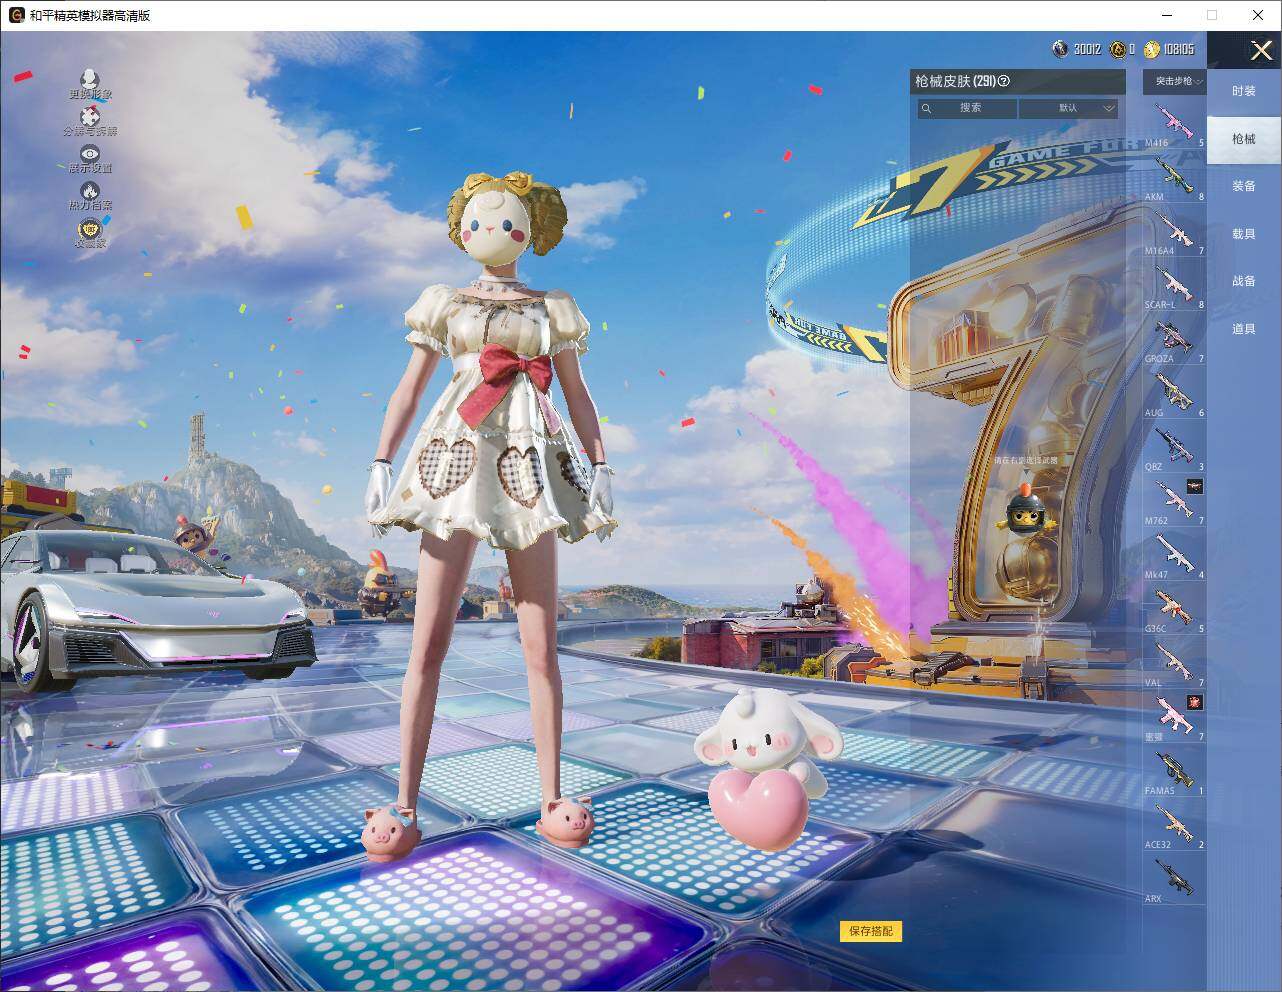Select the GROZA weapon skin
The image size is (1282, 992).
pos(1174,340)
